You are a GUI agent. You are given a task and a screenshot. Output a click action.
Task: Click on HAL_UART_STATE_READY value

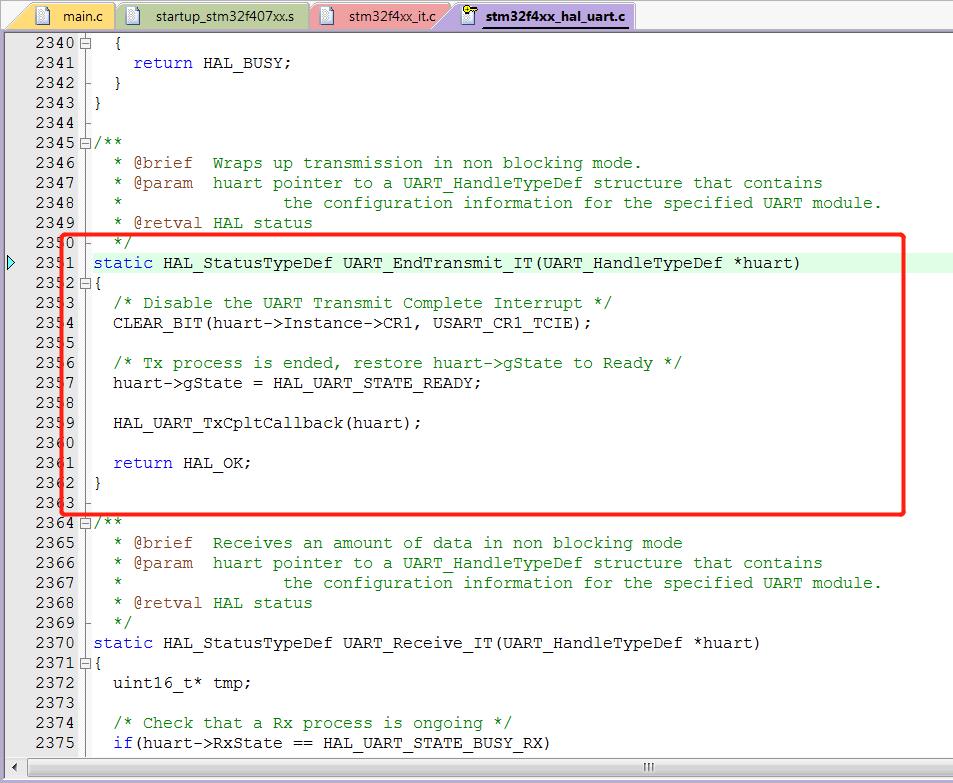tap(373, 384)
